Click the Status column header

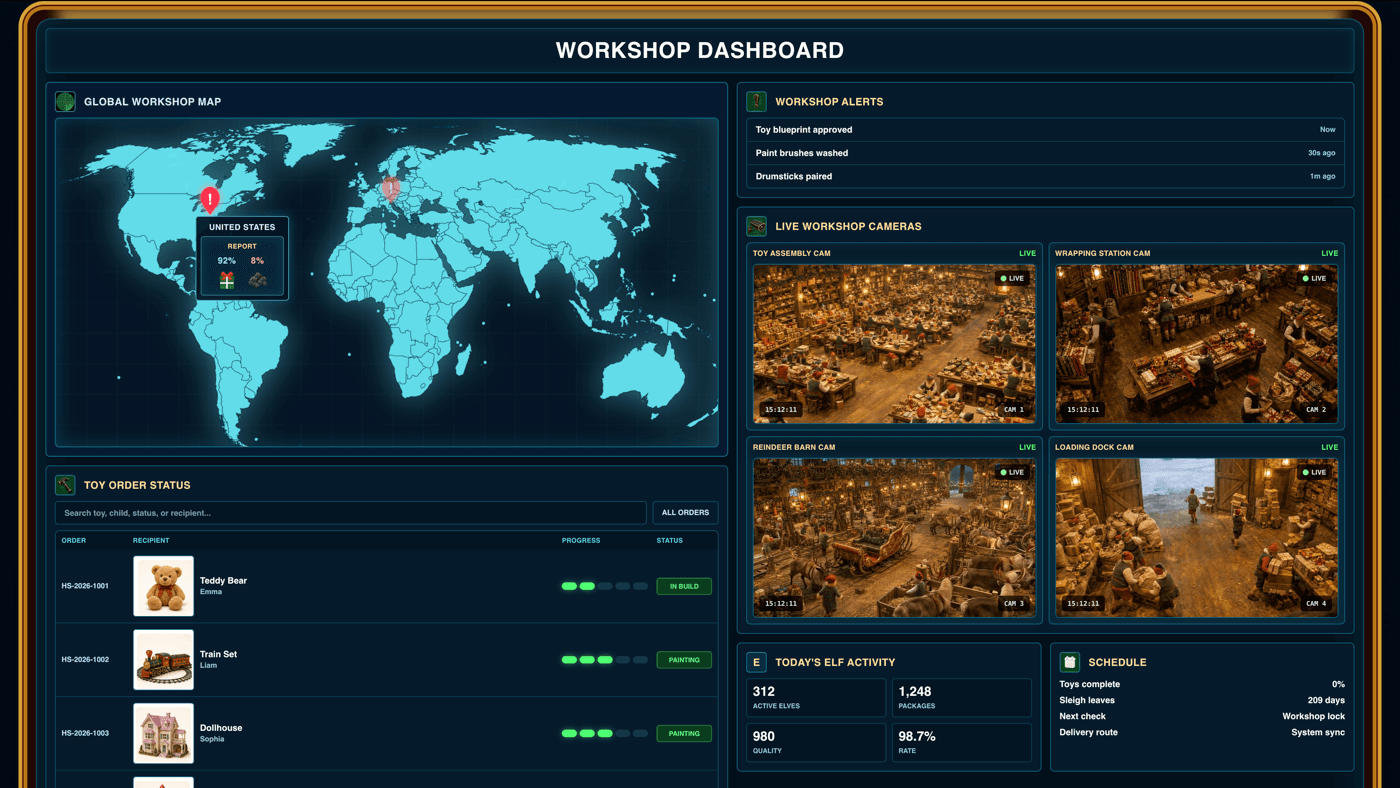coord(670,540)
